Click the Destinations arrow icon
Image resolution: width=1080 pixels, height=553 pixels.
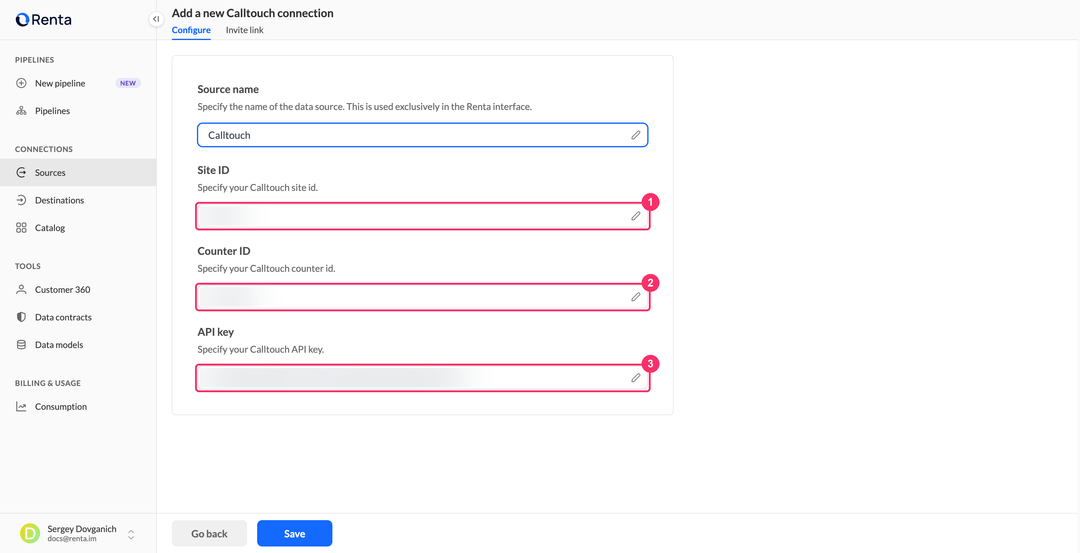tap(21, 200)
